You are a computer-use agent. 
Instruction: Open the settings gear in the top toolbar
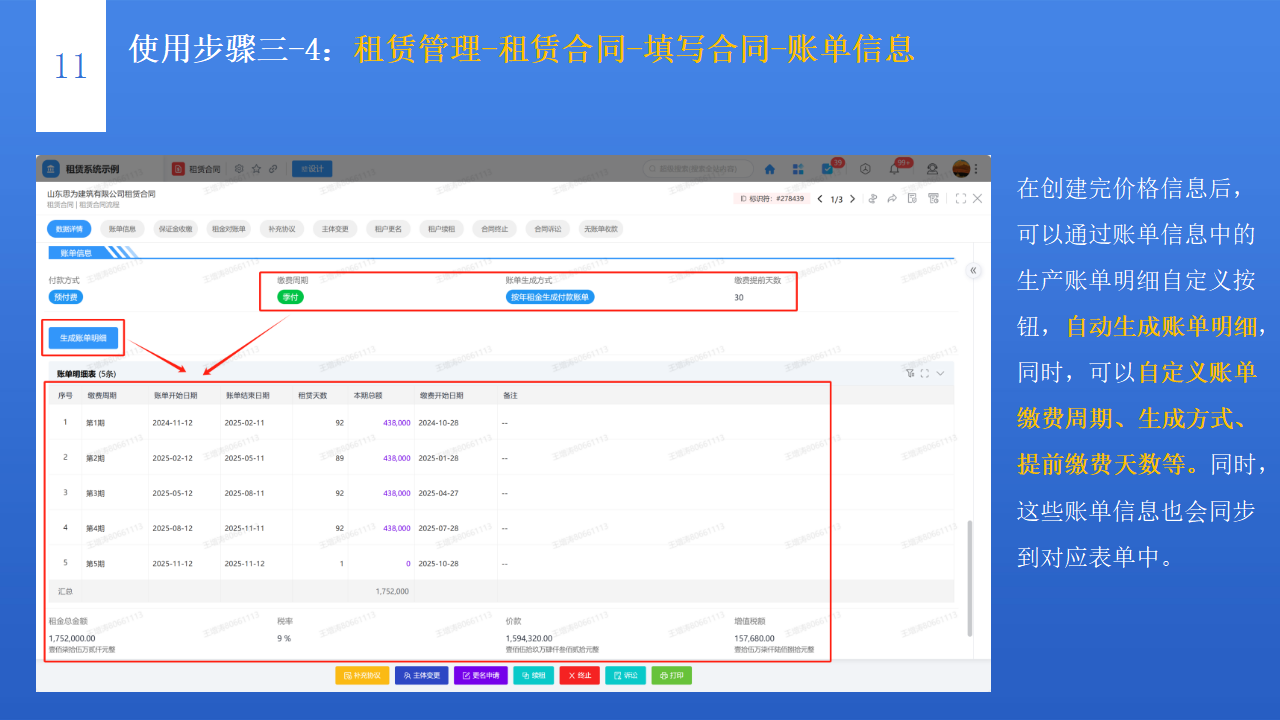tap(239, 168)
